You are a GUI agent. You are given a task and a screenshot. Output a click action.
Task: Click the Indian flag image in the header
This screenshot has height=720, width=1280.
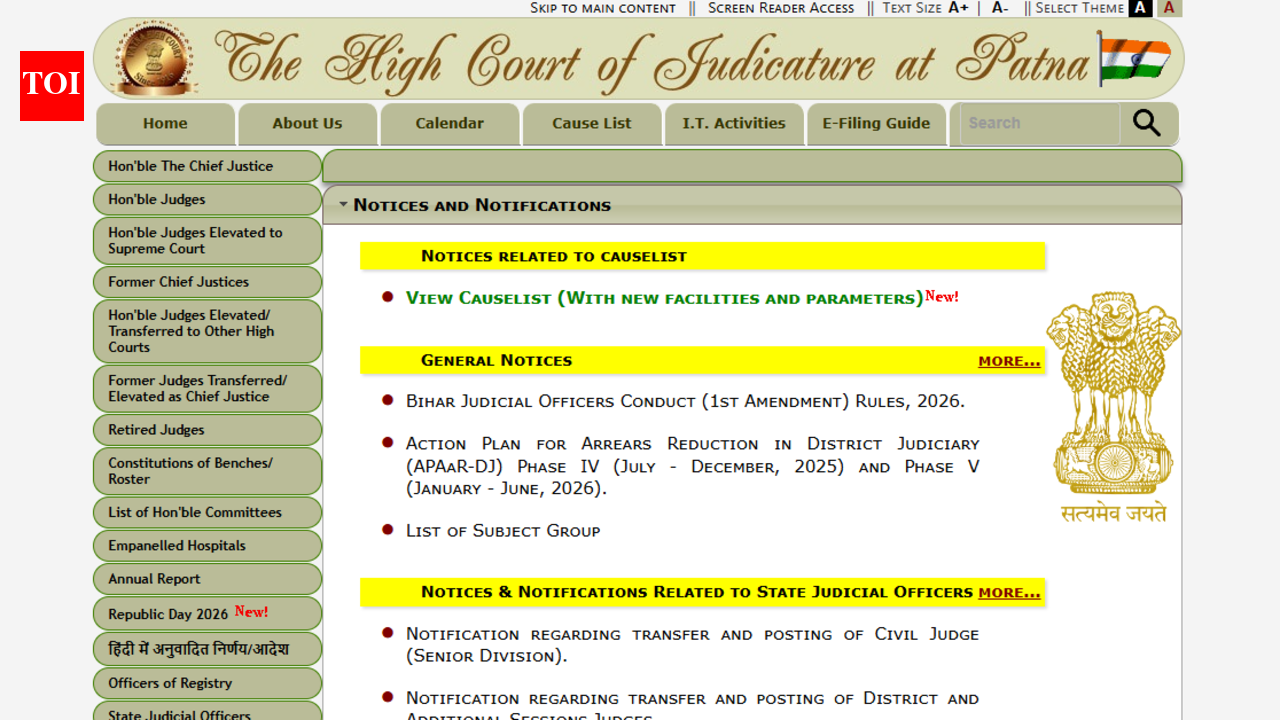pos(1135,59)
